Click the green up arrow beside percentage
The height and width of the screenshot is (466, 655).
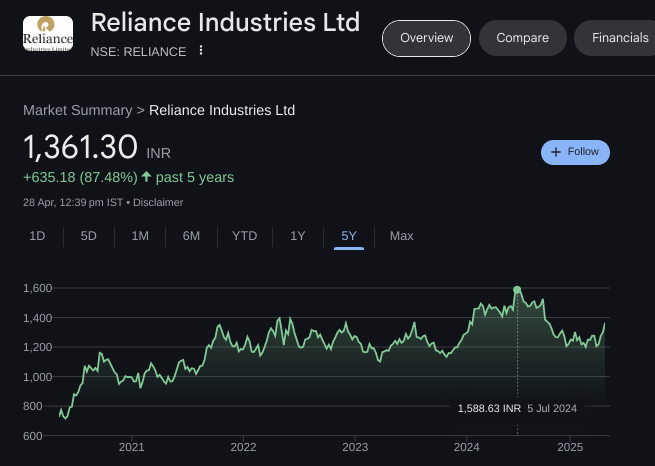pyautogui.click(x=146, y=177)
